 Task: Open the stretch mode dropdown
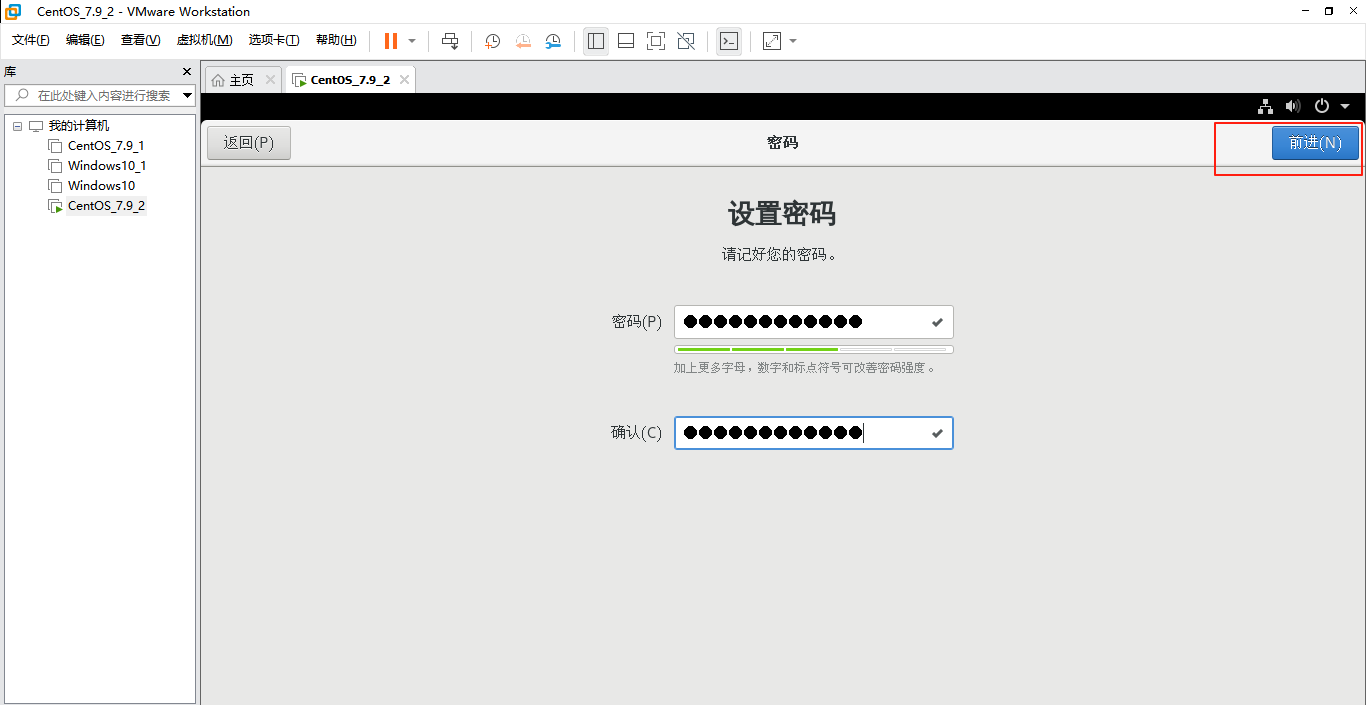click(x=792, y=41)
